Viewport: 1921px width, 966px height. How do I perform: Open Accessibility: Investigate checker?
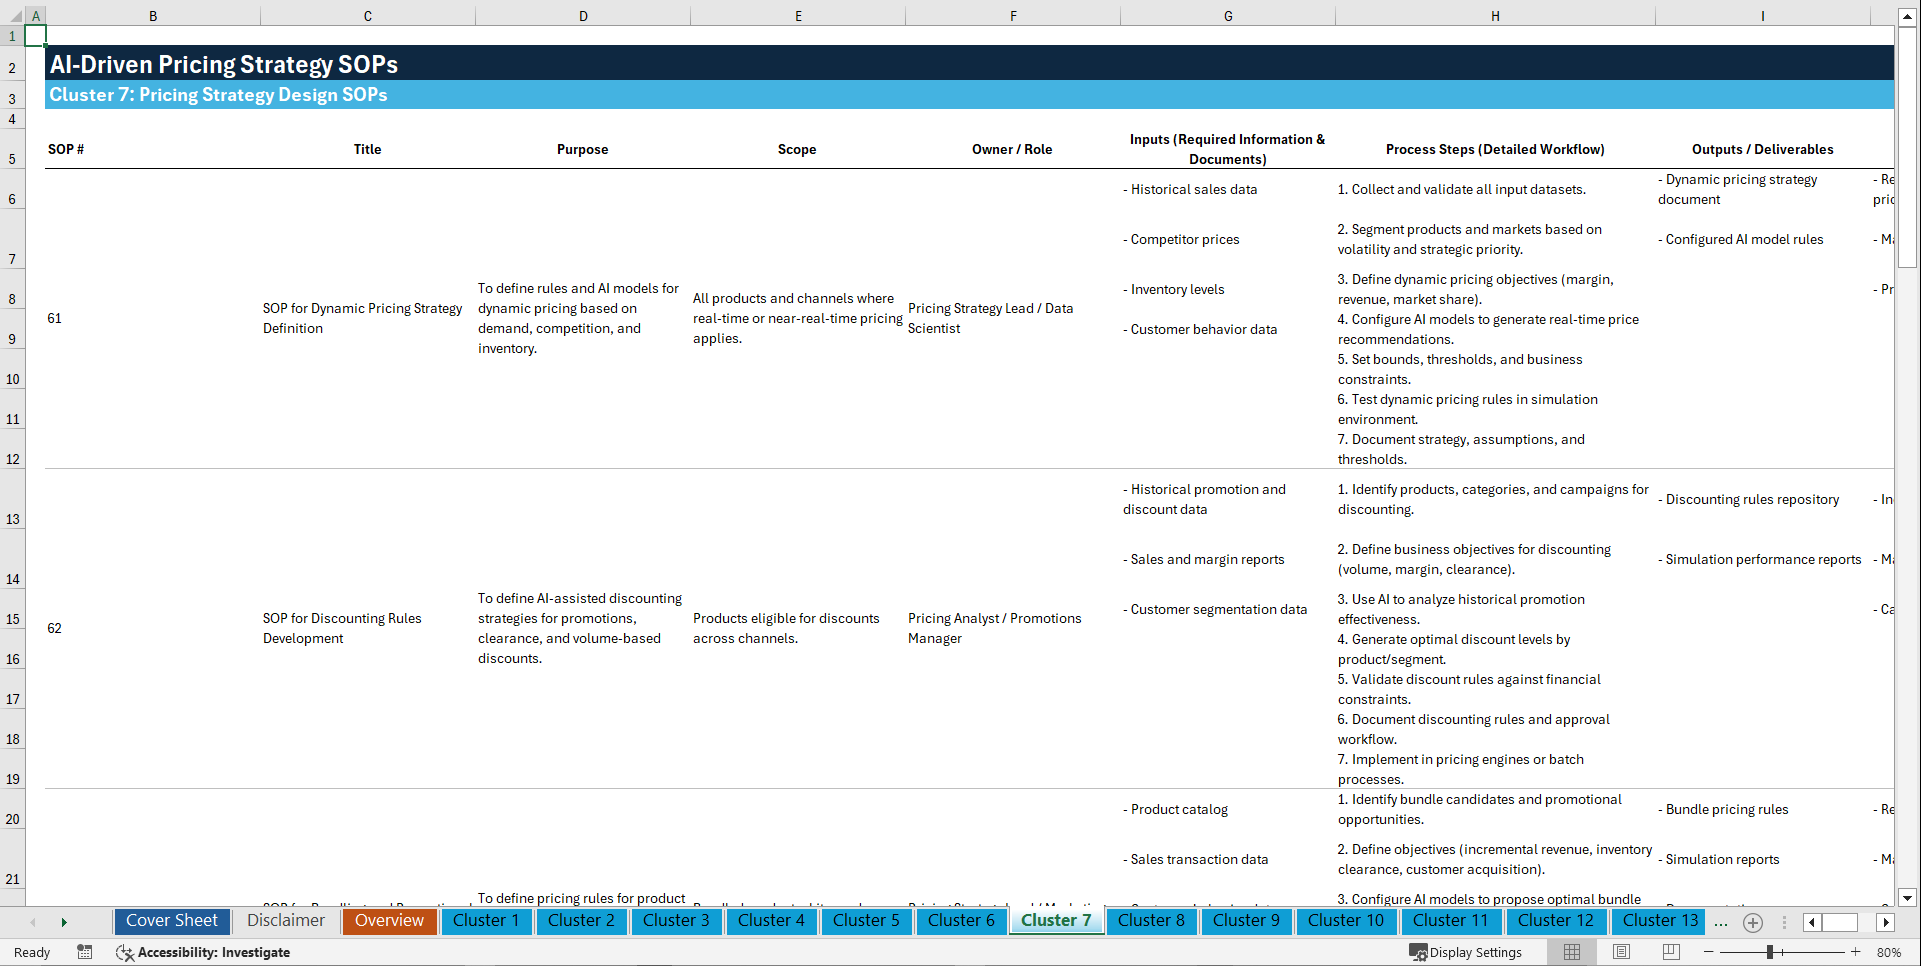[203, 952]
